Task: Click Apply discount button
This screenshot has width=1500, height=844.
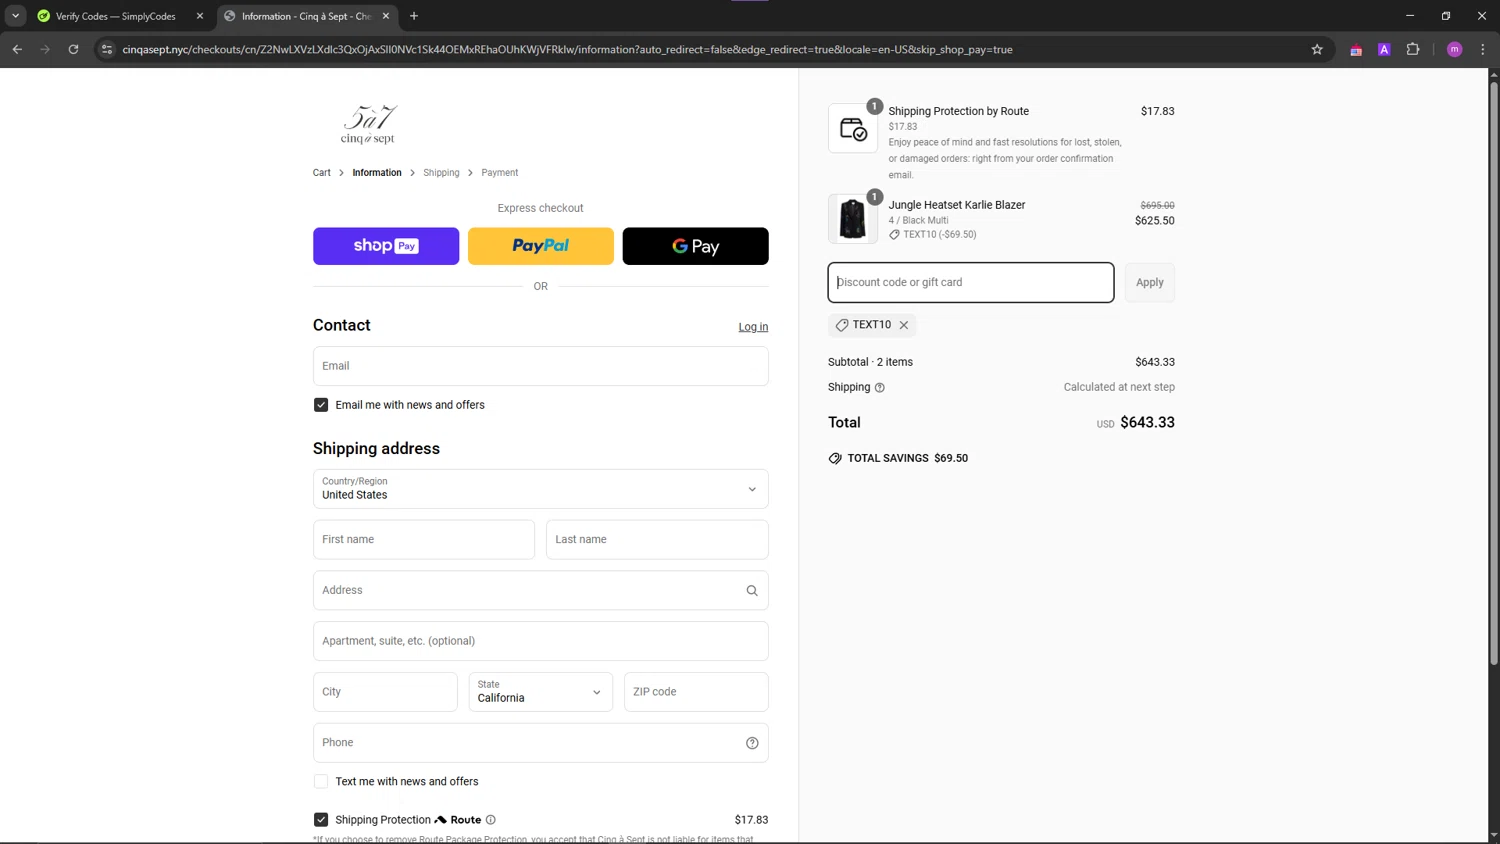Action: point(1150,283)
